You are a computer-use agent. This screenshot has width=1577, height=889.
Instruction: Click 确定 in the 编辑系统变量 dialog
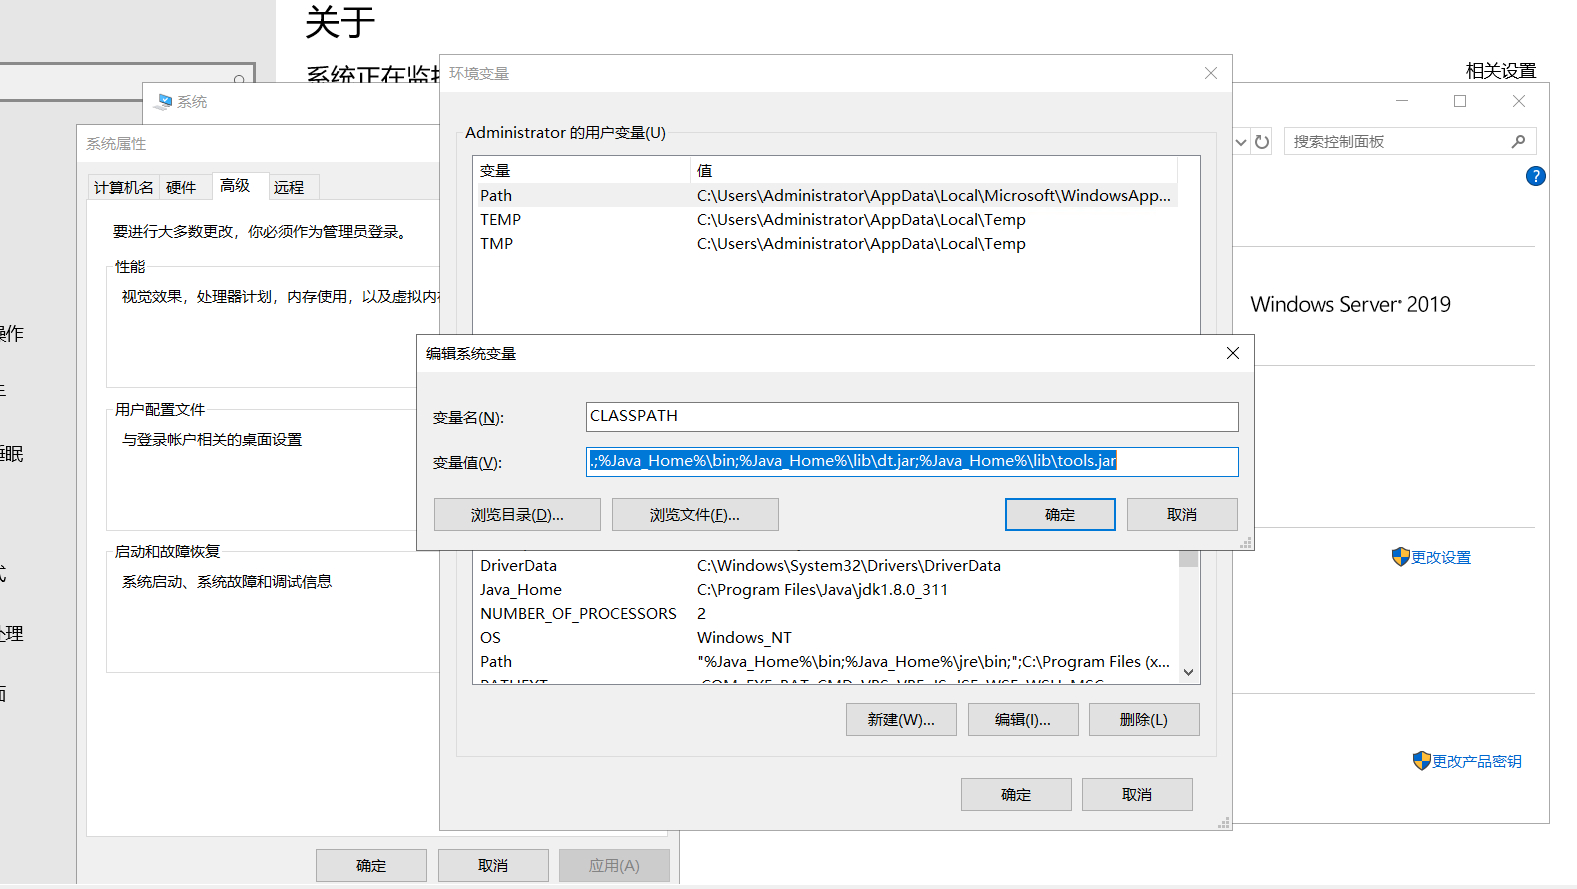[x=1060, y=514]
